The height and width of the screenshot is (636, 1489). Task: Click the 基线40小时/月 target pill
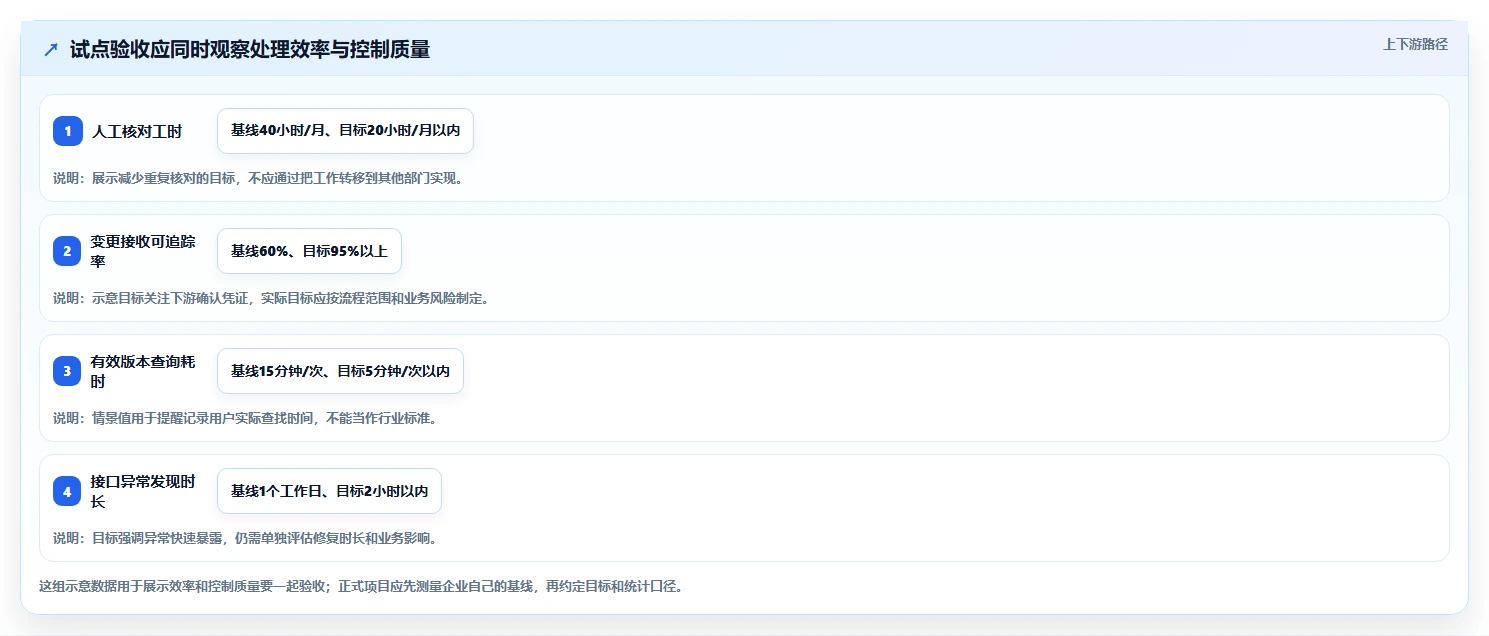point(345,131)
